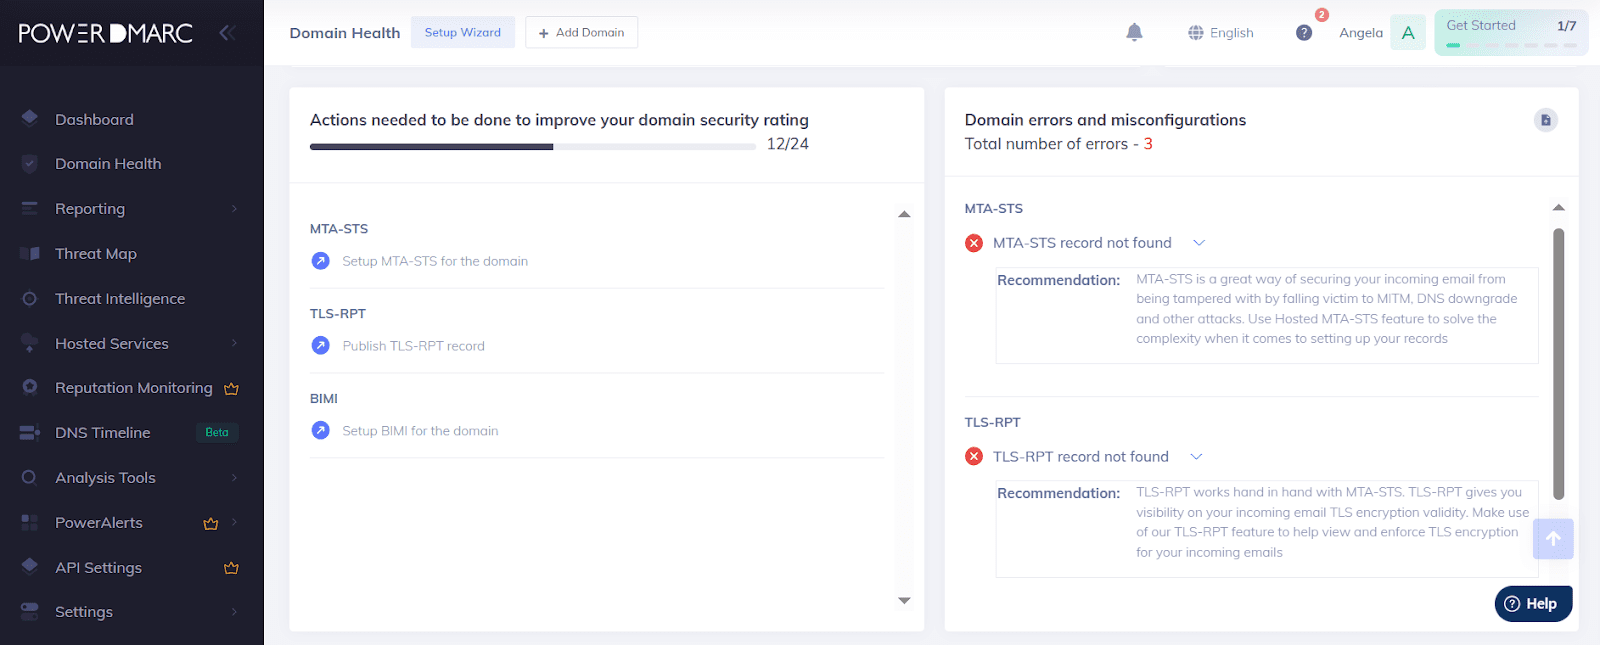Open the Setup MTA-STS arrow icon
Viewport: 1600px width, 645px height.
(x=321, y=261)
